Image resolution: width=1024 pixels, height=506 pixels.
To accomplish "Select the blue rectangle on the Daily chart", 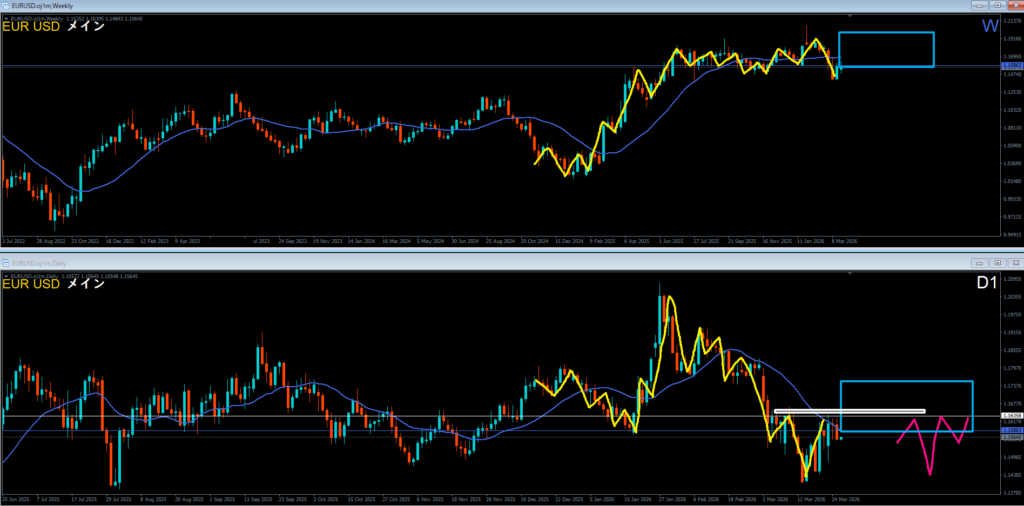I will click(x=906, y=382).
